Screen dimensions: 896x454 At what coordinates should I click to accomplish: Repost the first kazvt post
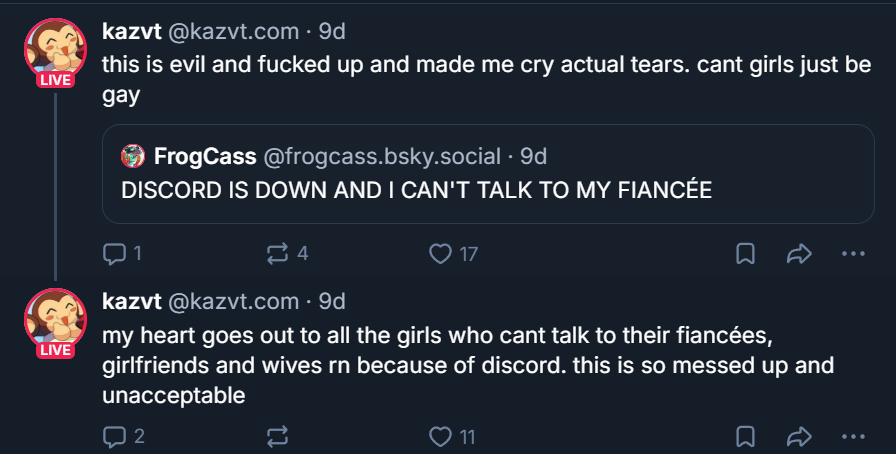coord(277,254)
